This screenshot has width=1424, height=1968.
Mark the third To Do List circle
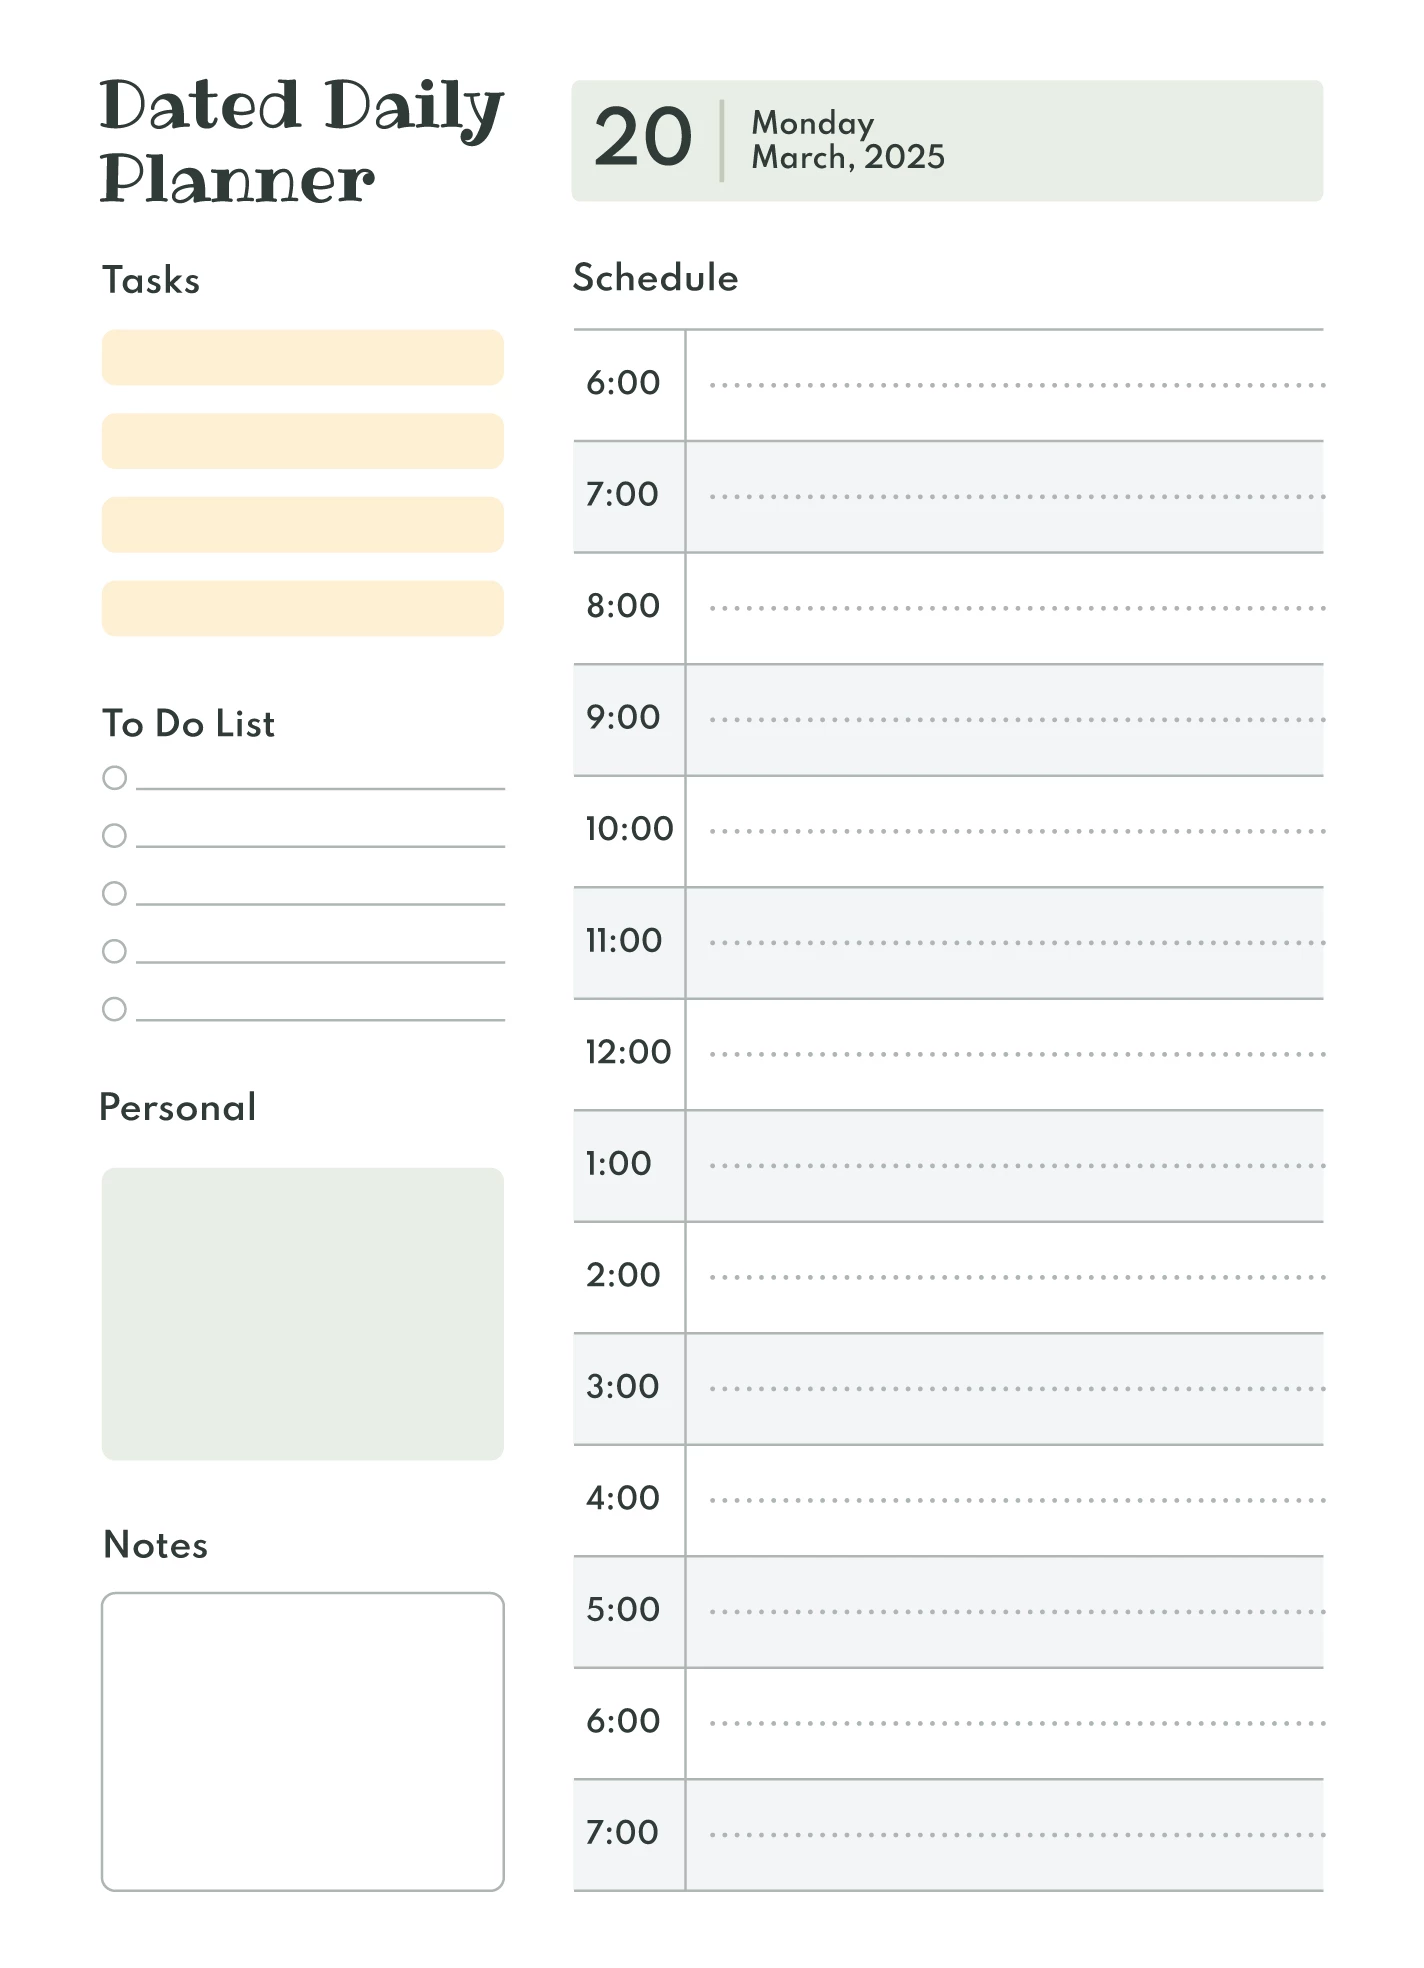coord(115,894)
